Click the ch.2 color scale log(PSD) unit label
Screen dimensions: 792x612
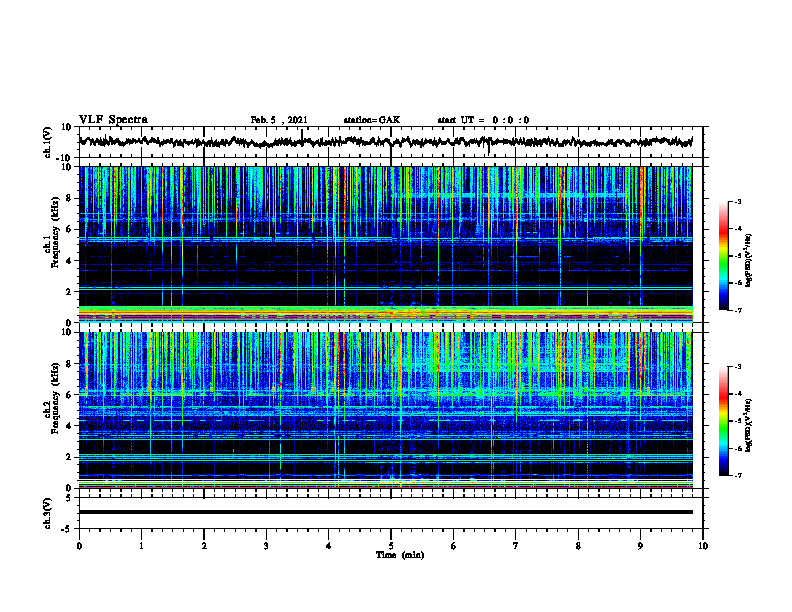(x=749, y=425)
